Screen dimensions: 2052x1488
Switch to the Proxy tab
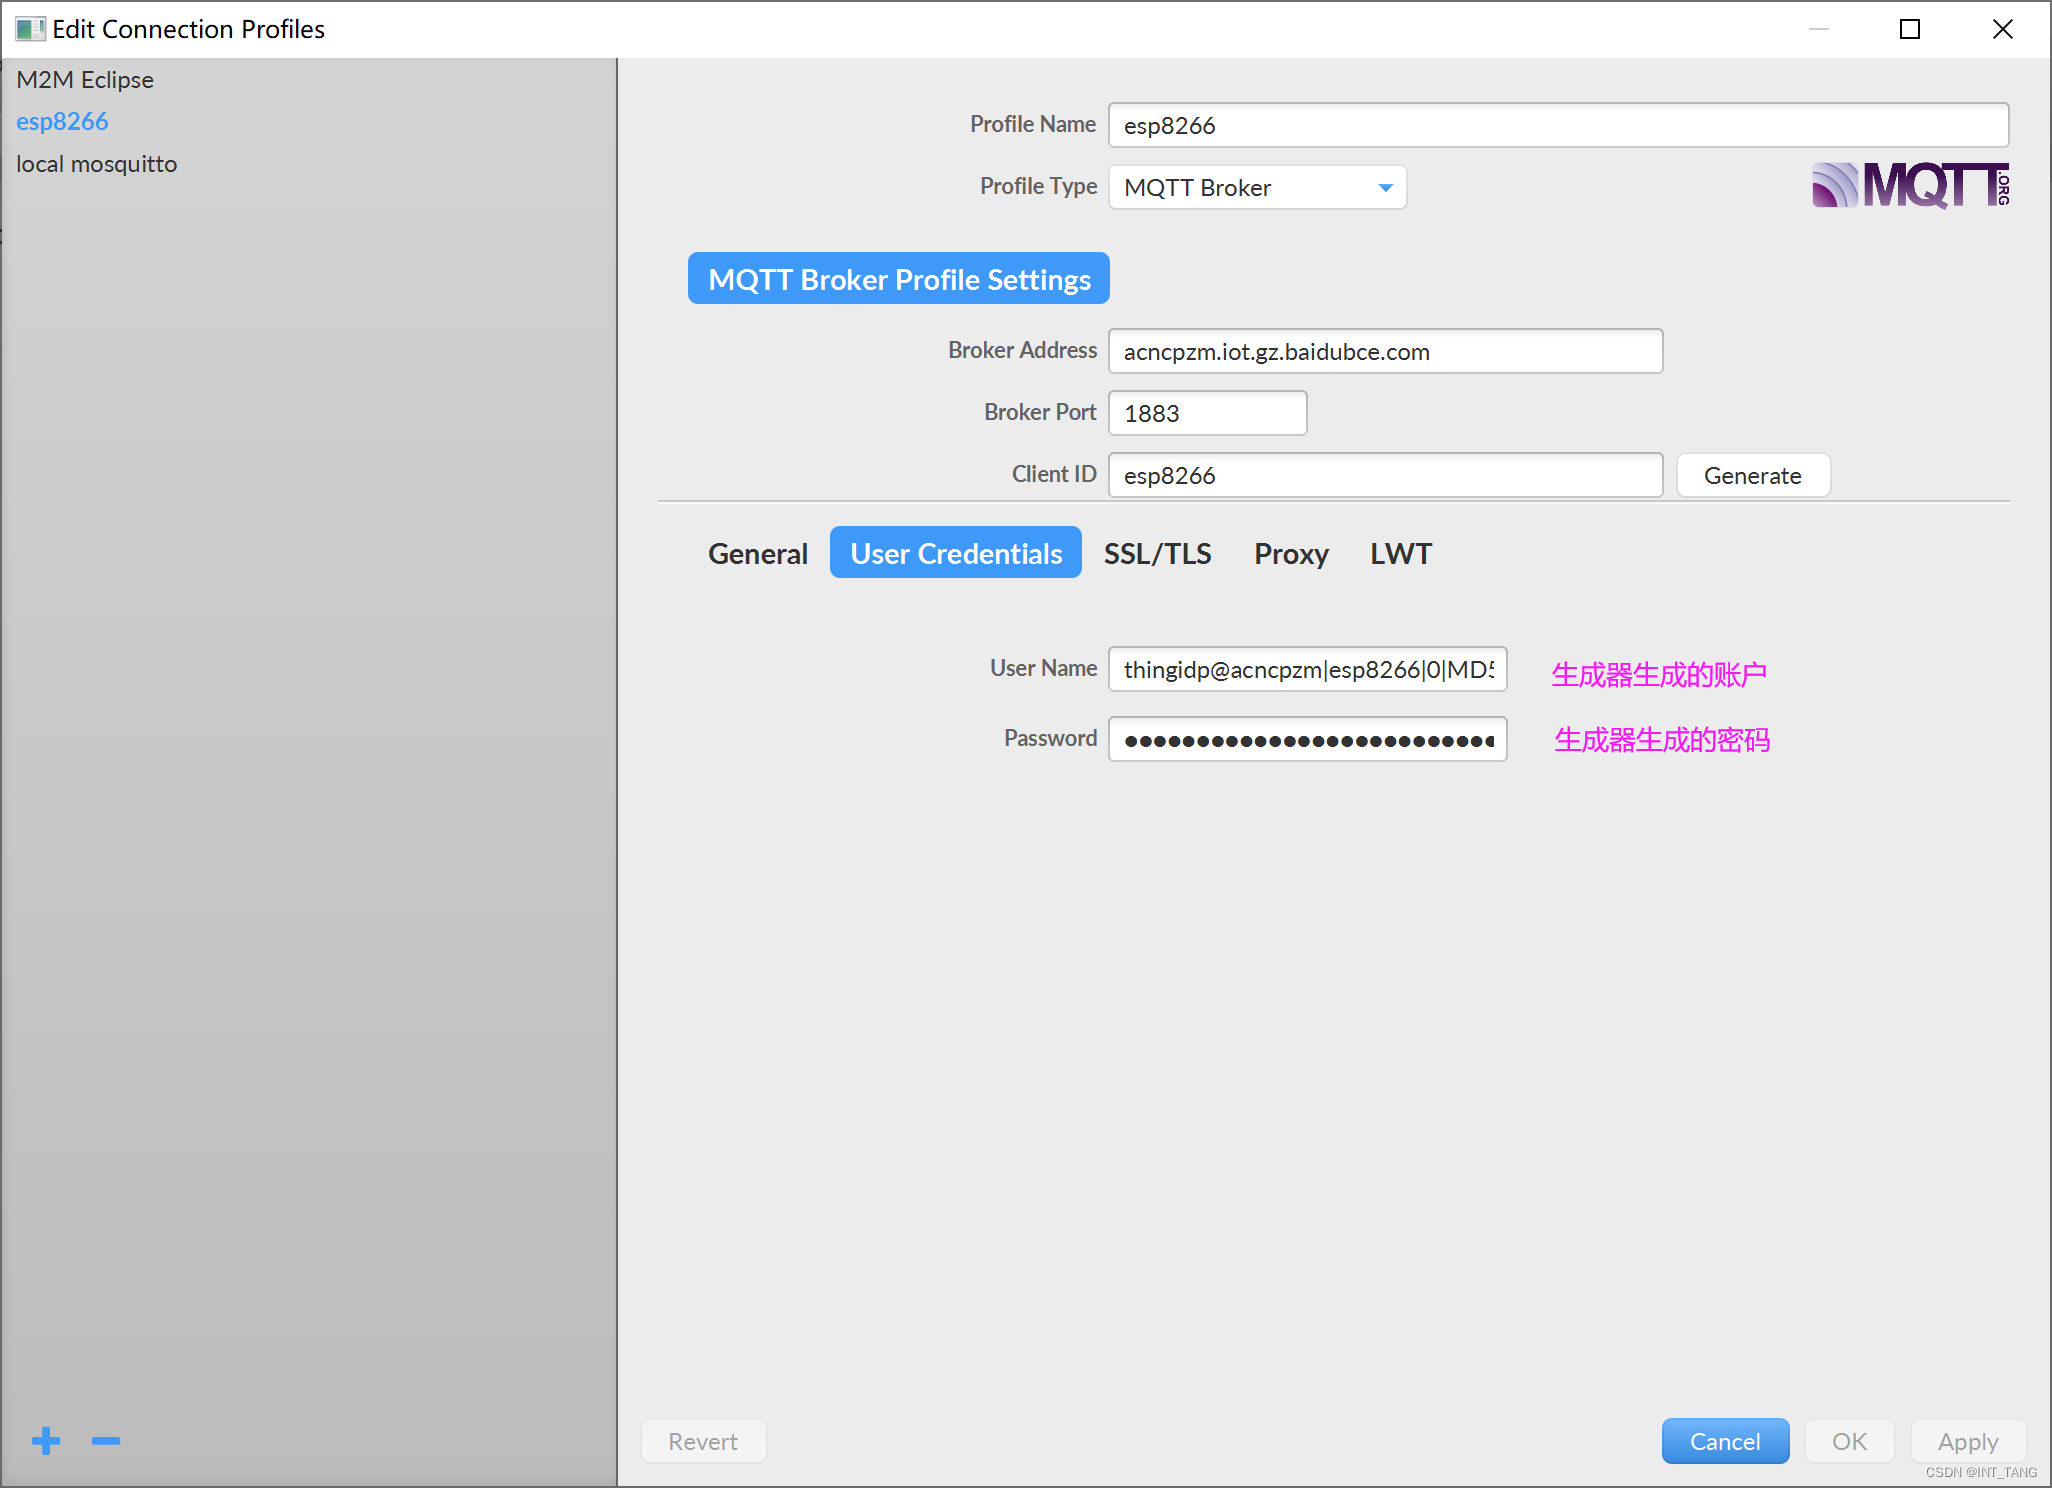(x=1291, y=553)
